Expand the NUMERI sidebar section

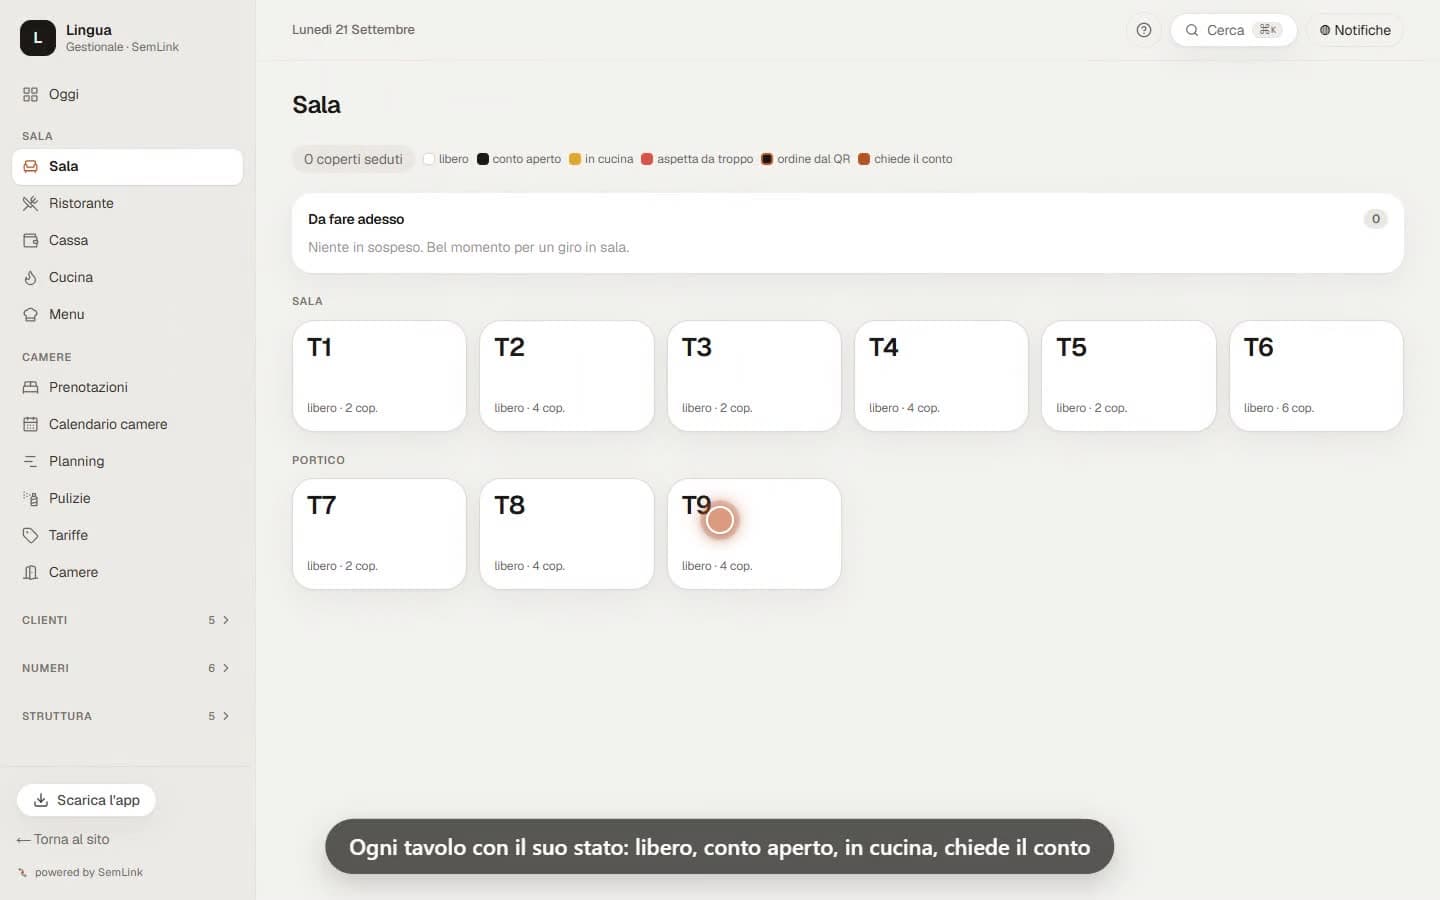point(127,668)
